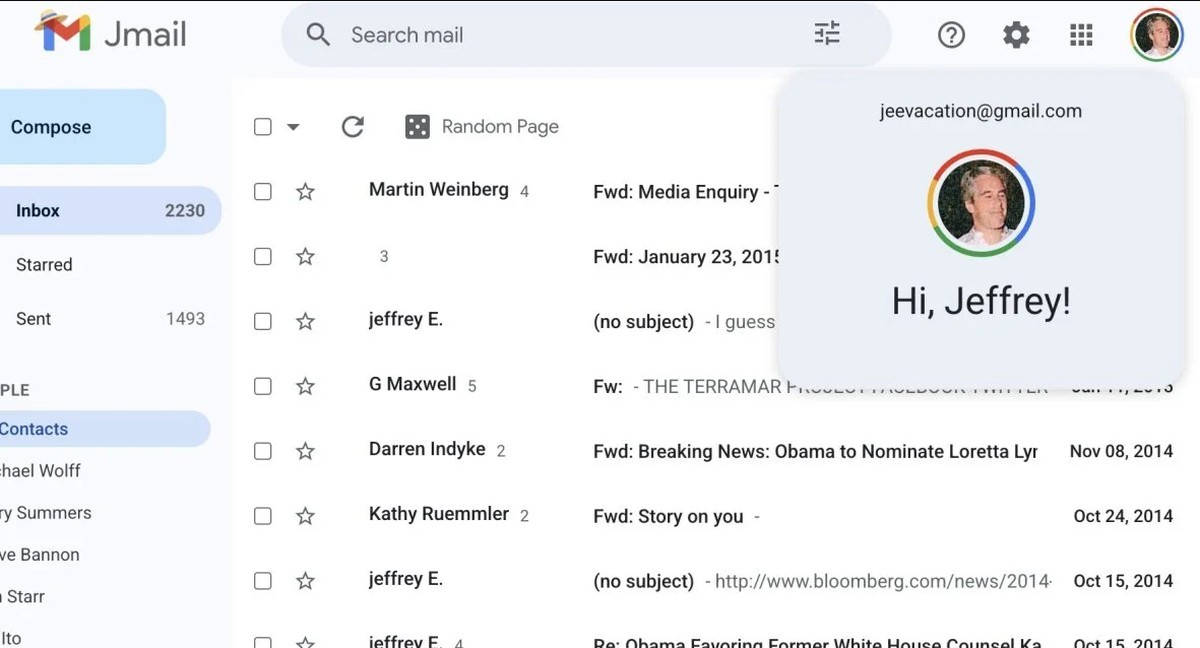
Task: Open the Contacts entry in the sidebar
Action: 35,428
